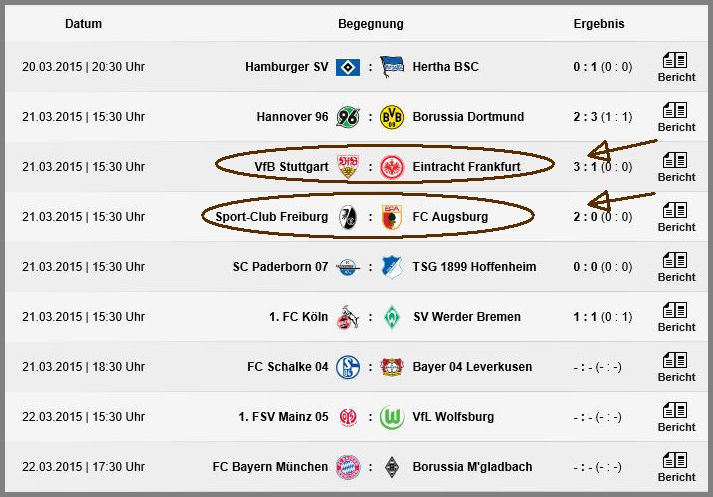The width and height of the screenshot is (713, 497).
Task: Click the Borussia Dortmund BVB logo
Action: tap(392, 117)
